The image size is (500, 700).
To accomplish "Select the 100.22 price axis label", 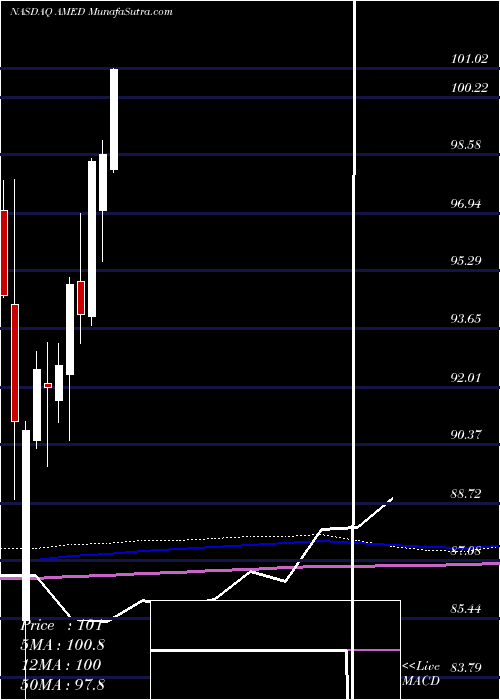I will pos(469,88).
